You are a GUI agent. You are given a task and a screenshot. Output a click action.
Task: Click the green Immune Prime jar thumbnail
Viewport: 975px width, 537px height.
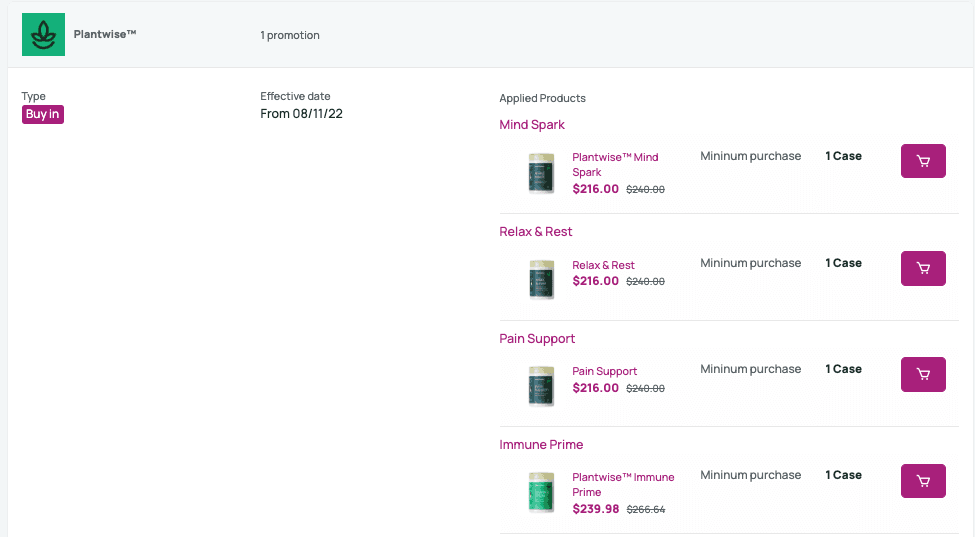pos(541,492)
